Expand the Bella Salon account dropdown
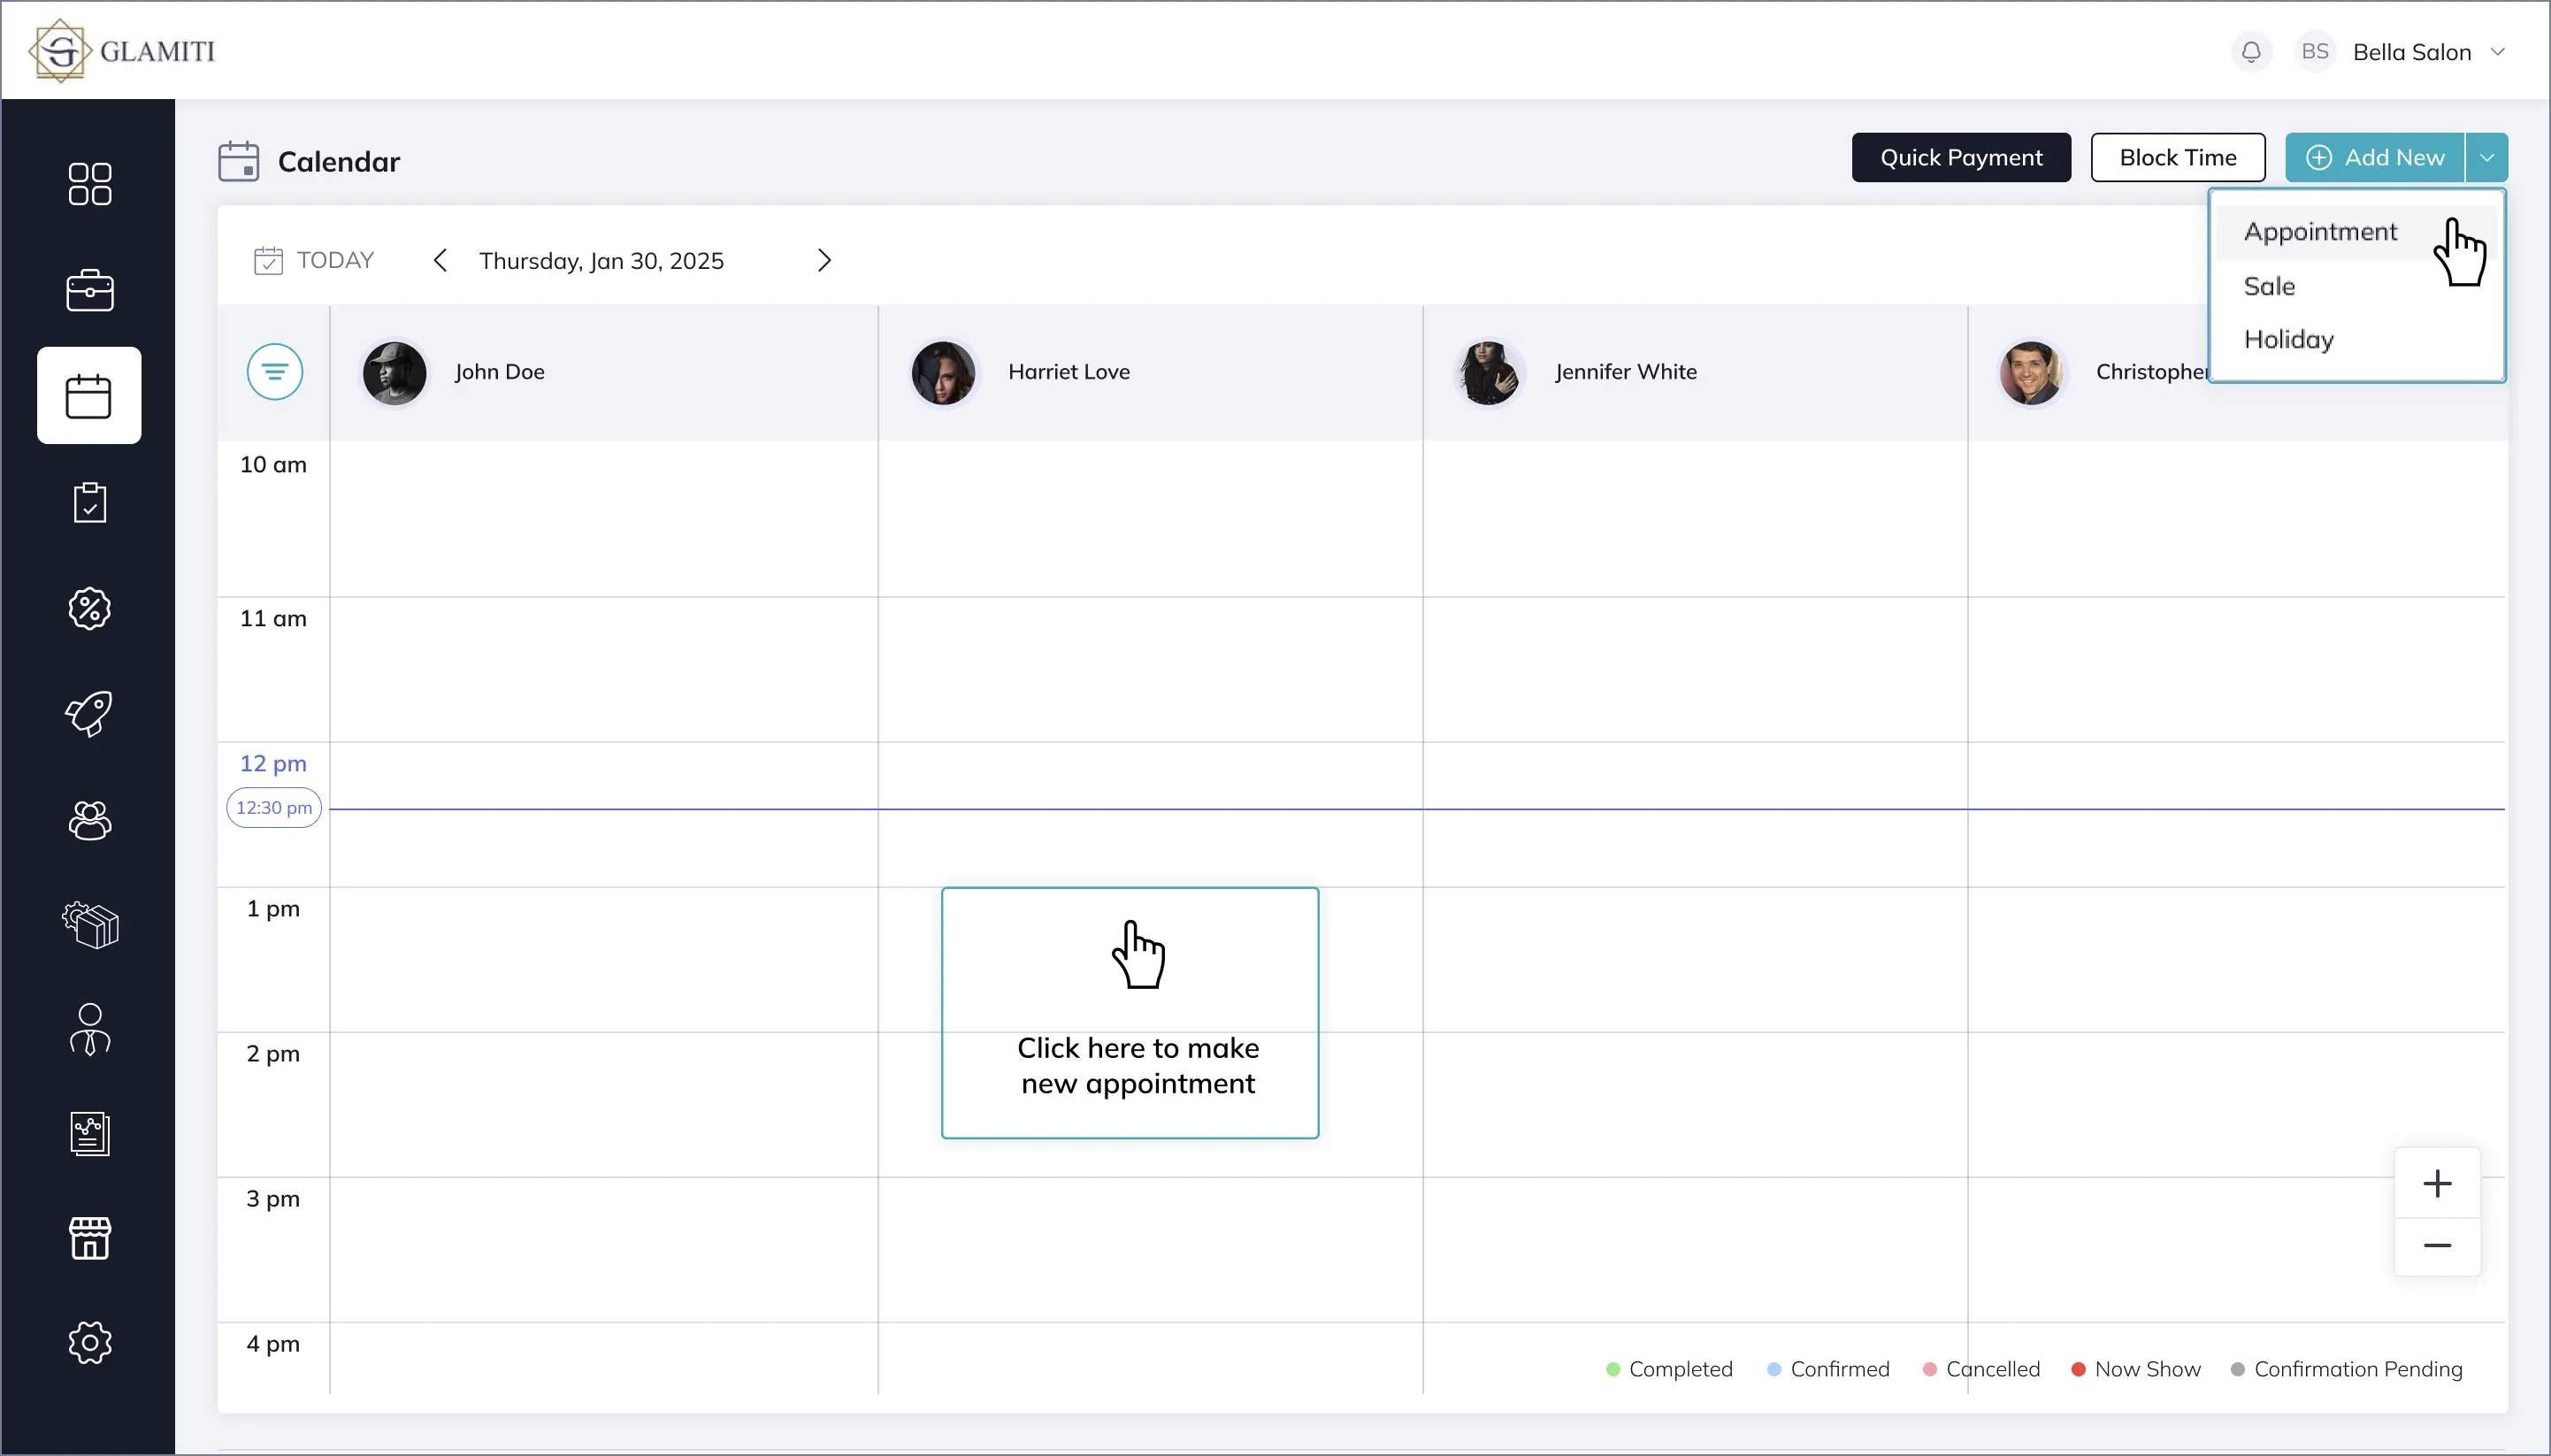Screen dimensions: 2551x1456 (2498, 52)
